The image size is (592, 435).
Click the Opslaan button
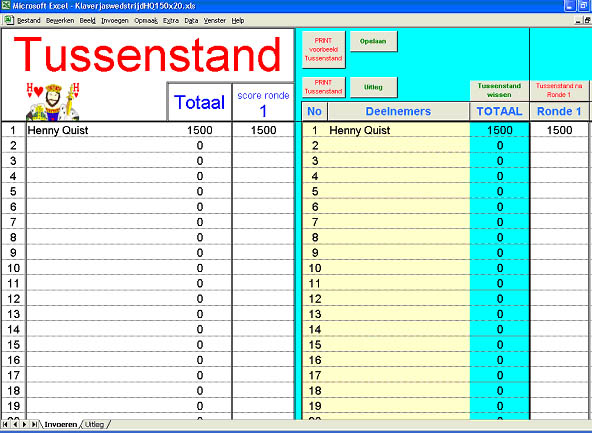point(373,41)
